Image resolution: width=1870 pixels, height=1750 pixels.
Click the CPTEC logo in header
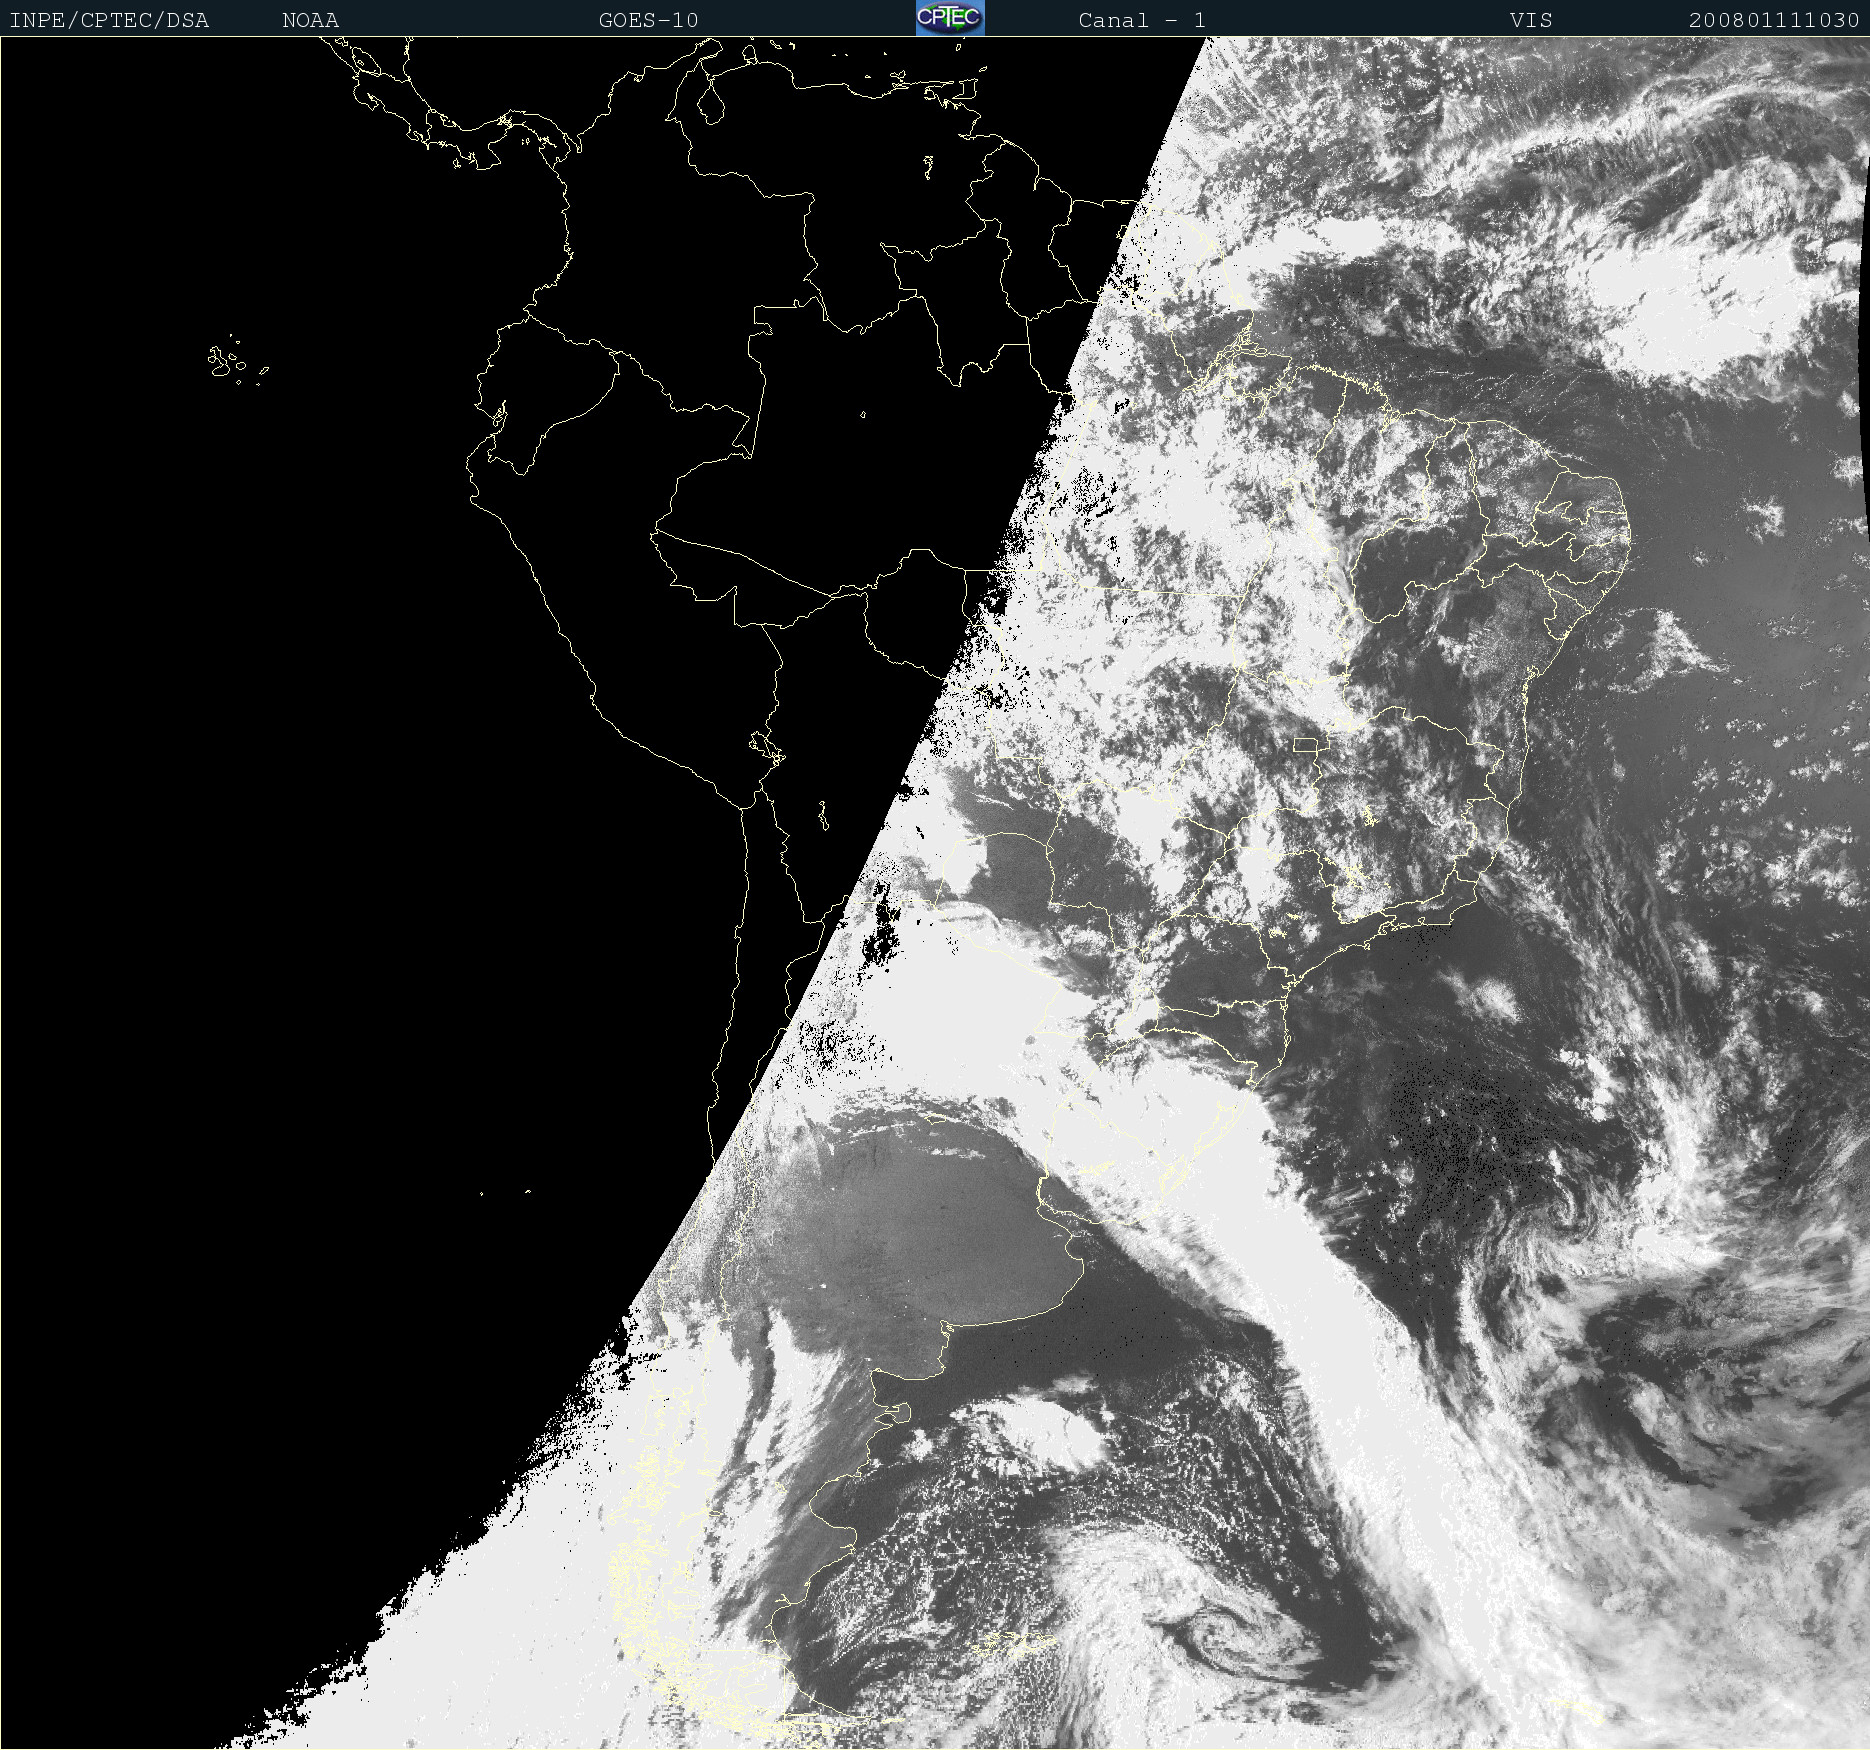point(950,18)
